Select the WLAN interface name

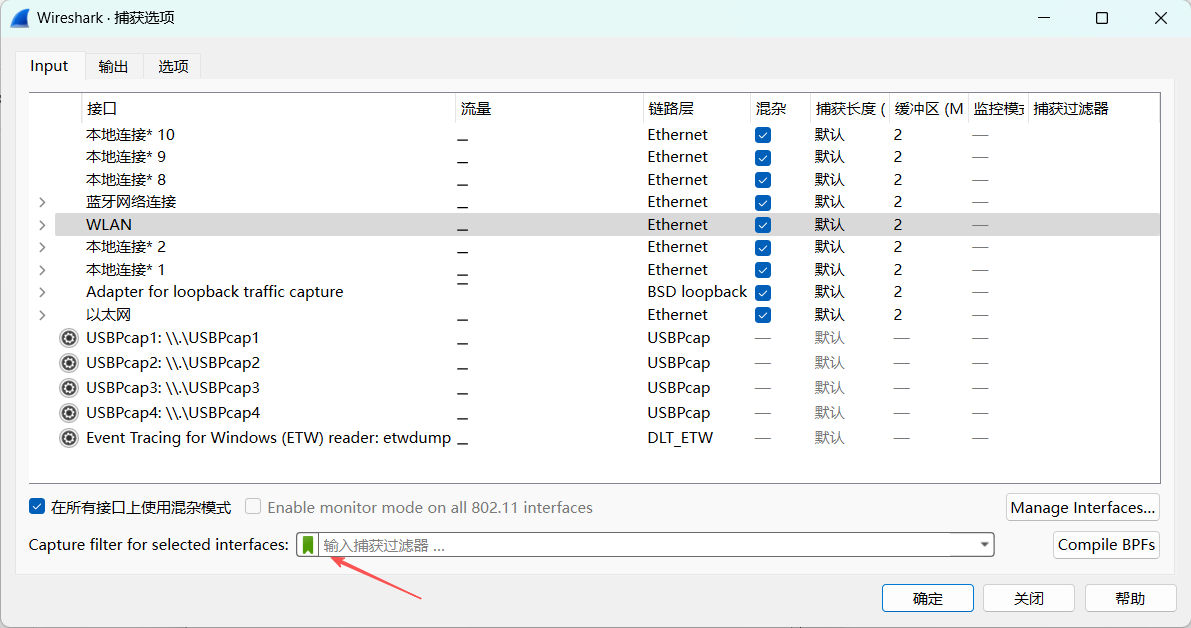coord(109,225)
